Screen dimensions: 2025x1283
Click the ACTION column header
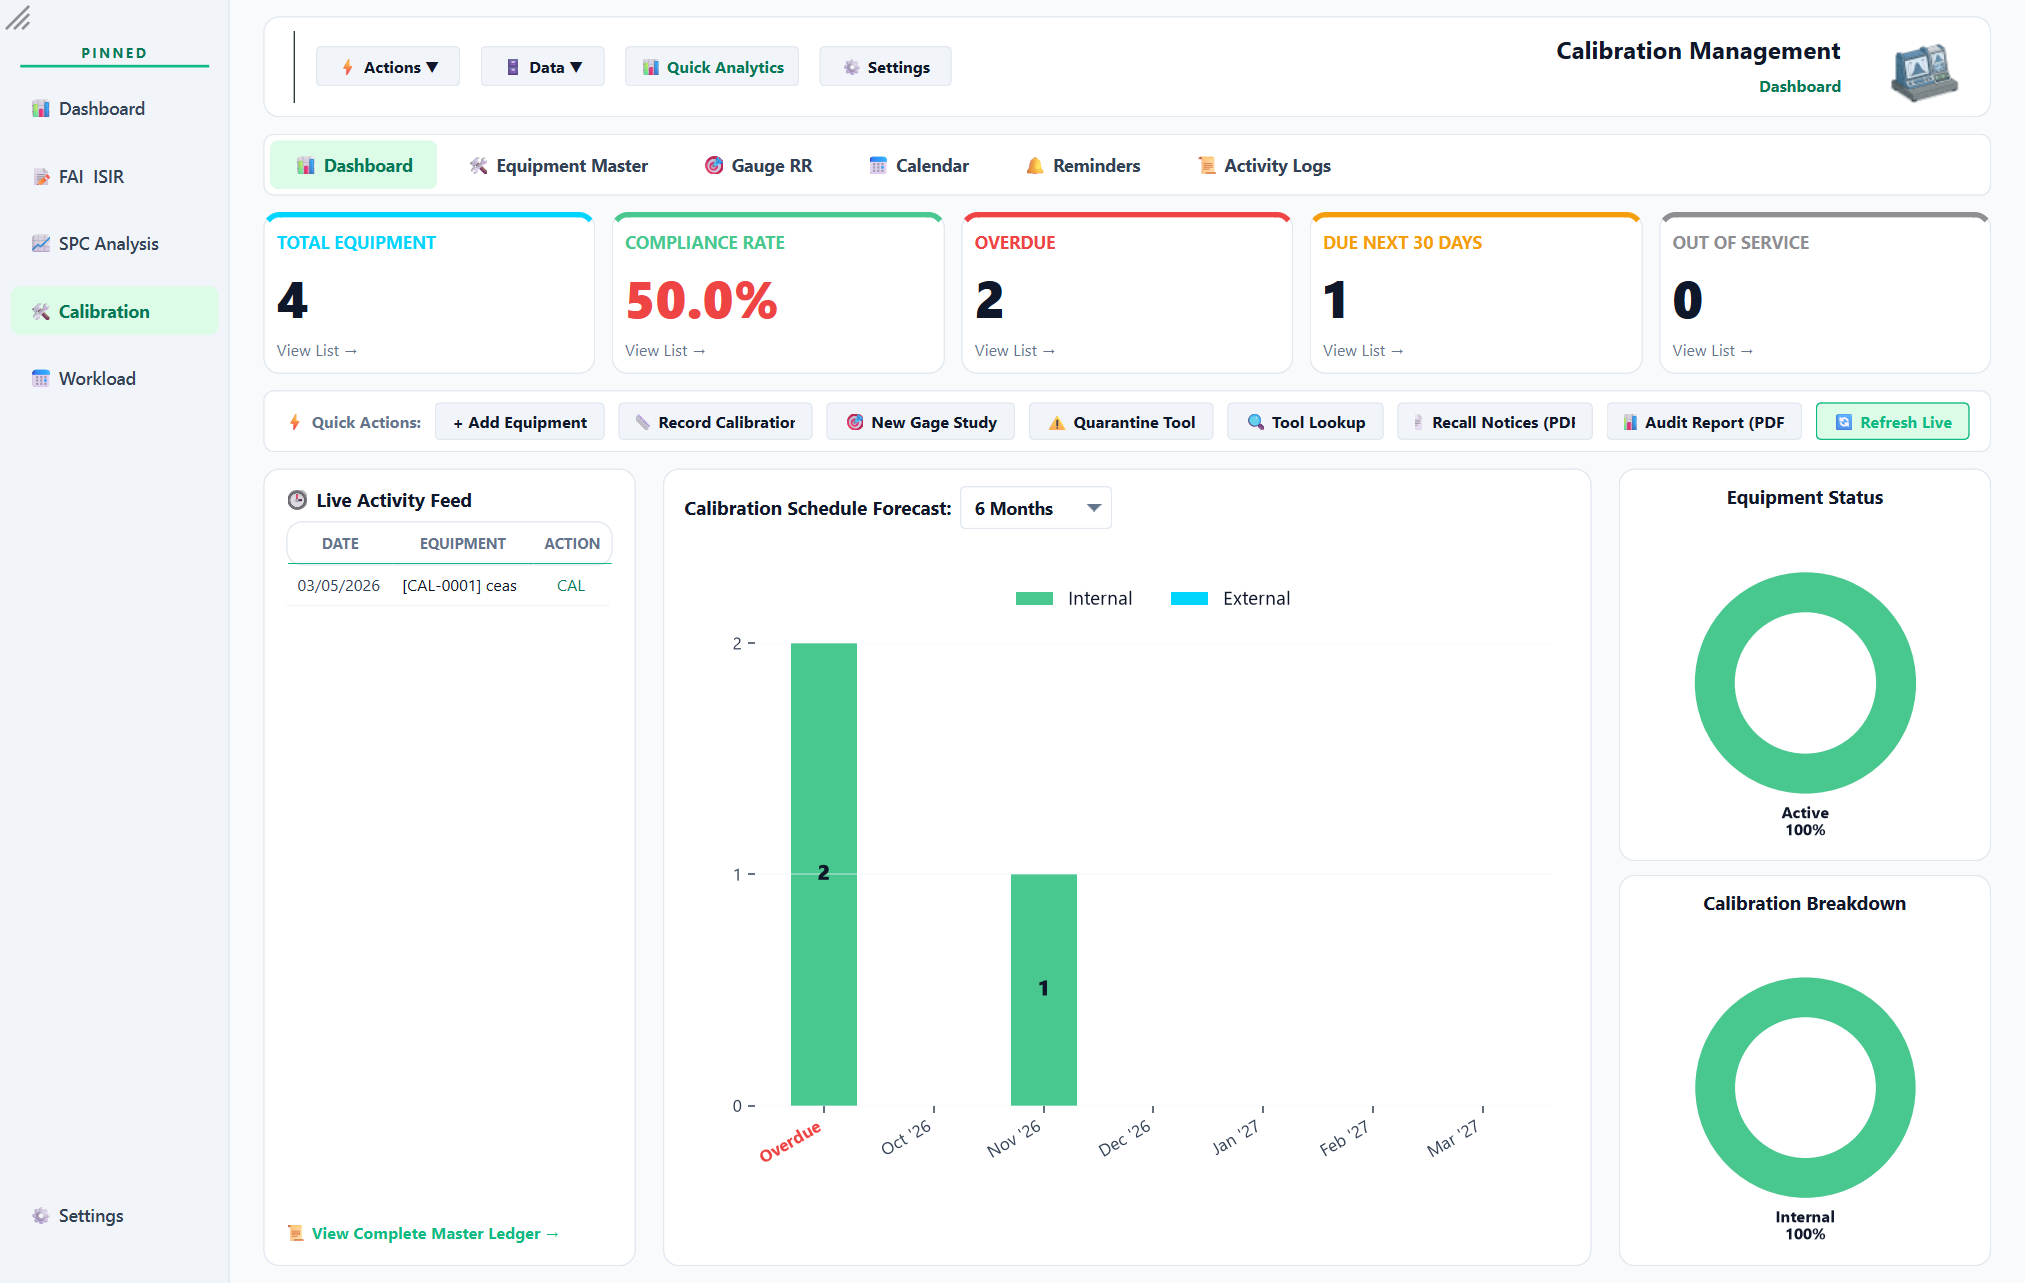pyautogui.click(x=572, y=544)
